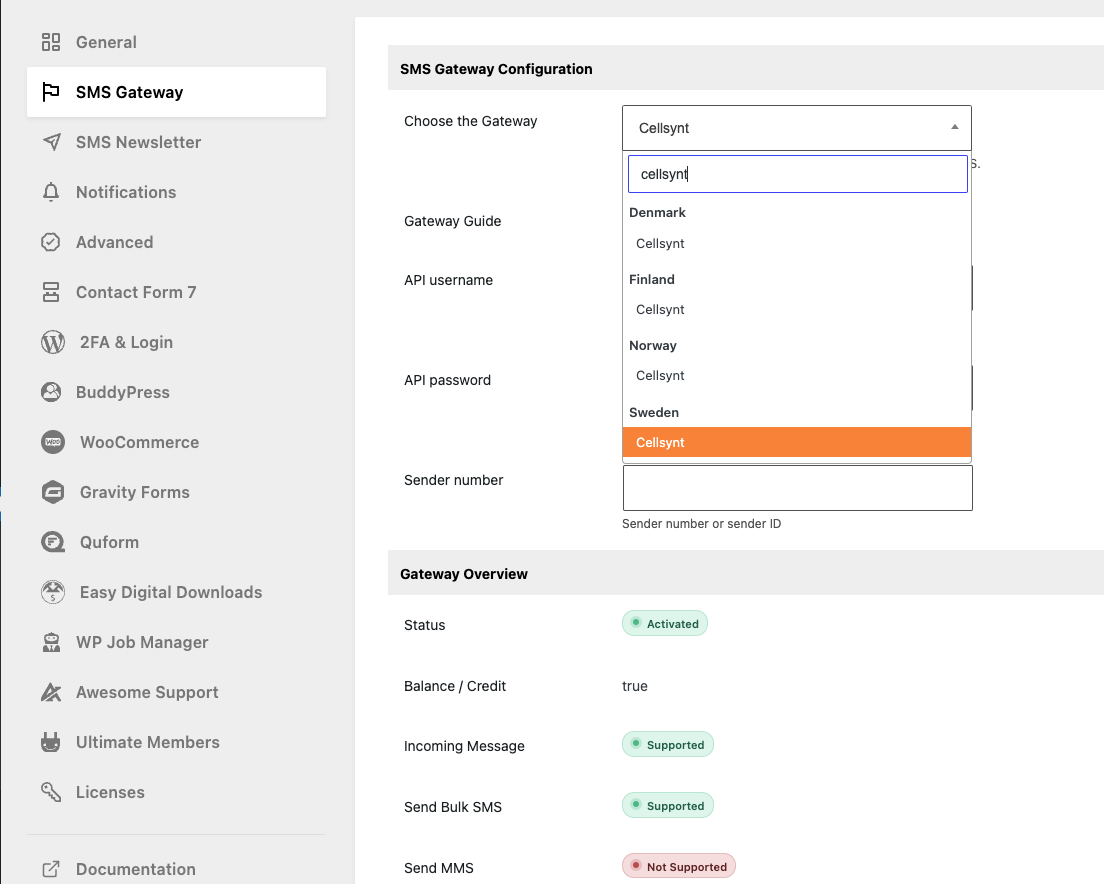Click the Gravity Forms logo icon

pos(53,492)
